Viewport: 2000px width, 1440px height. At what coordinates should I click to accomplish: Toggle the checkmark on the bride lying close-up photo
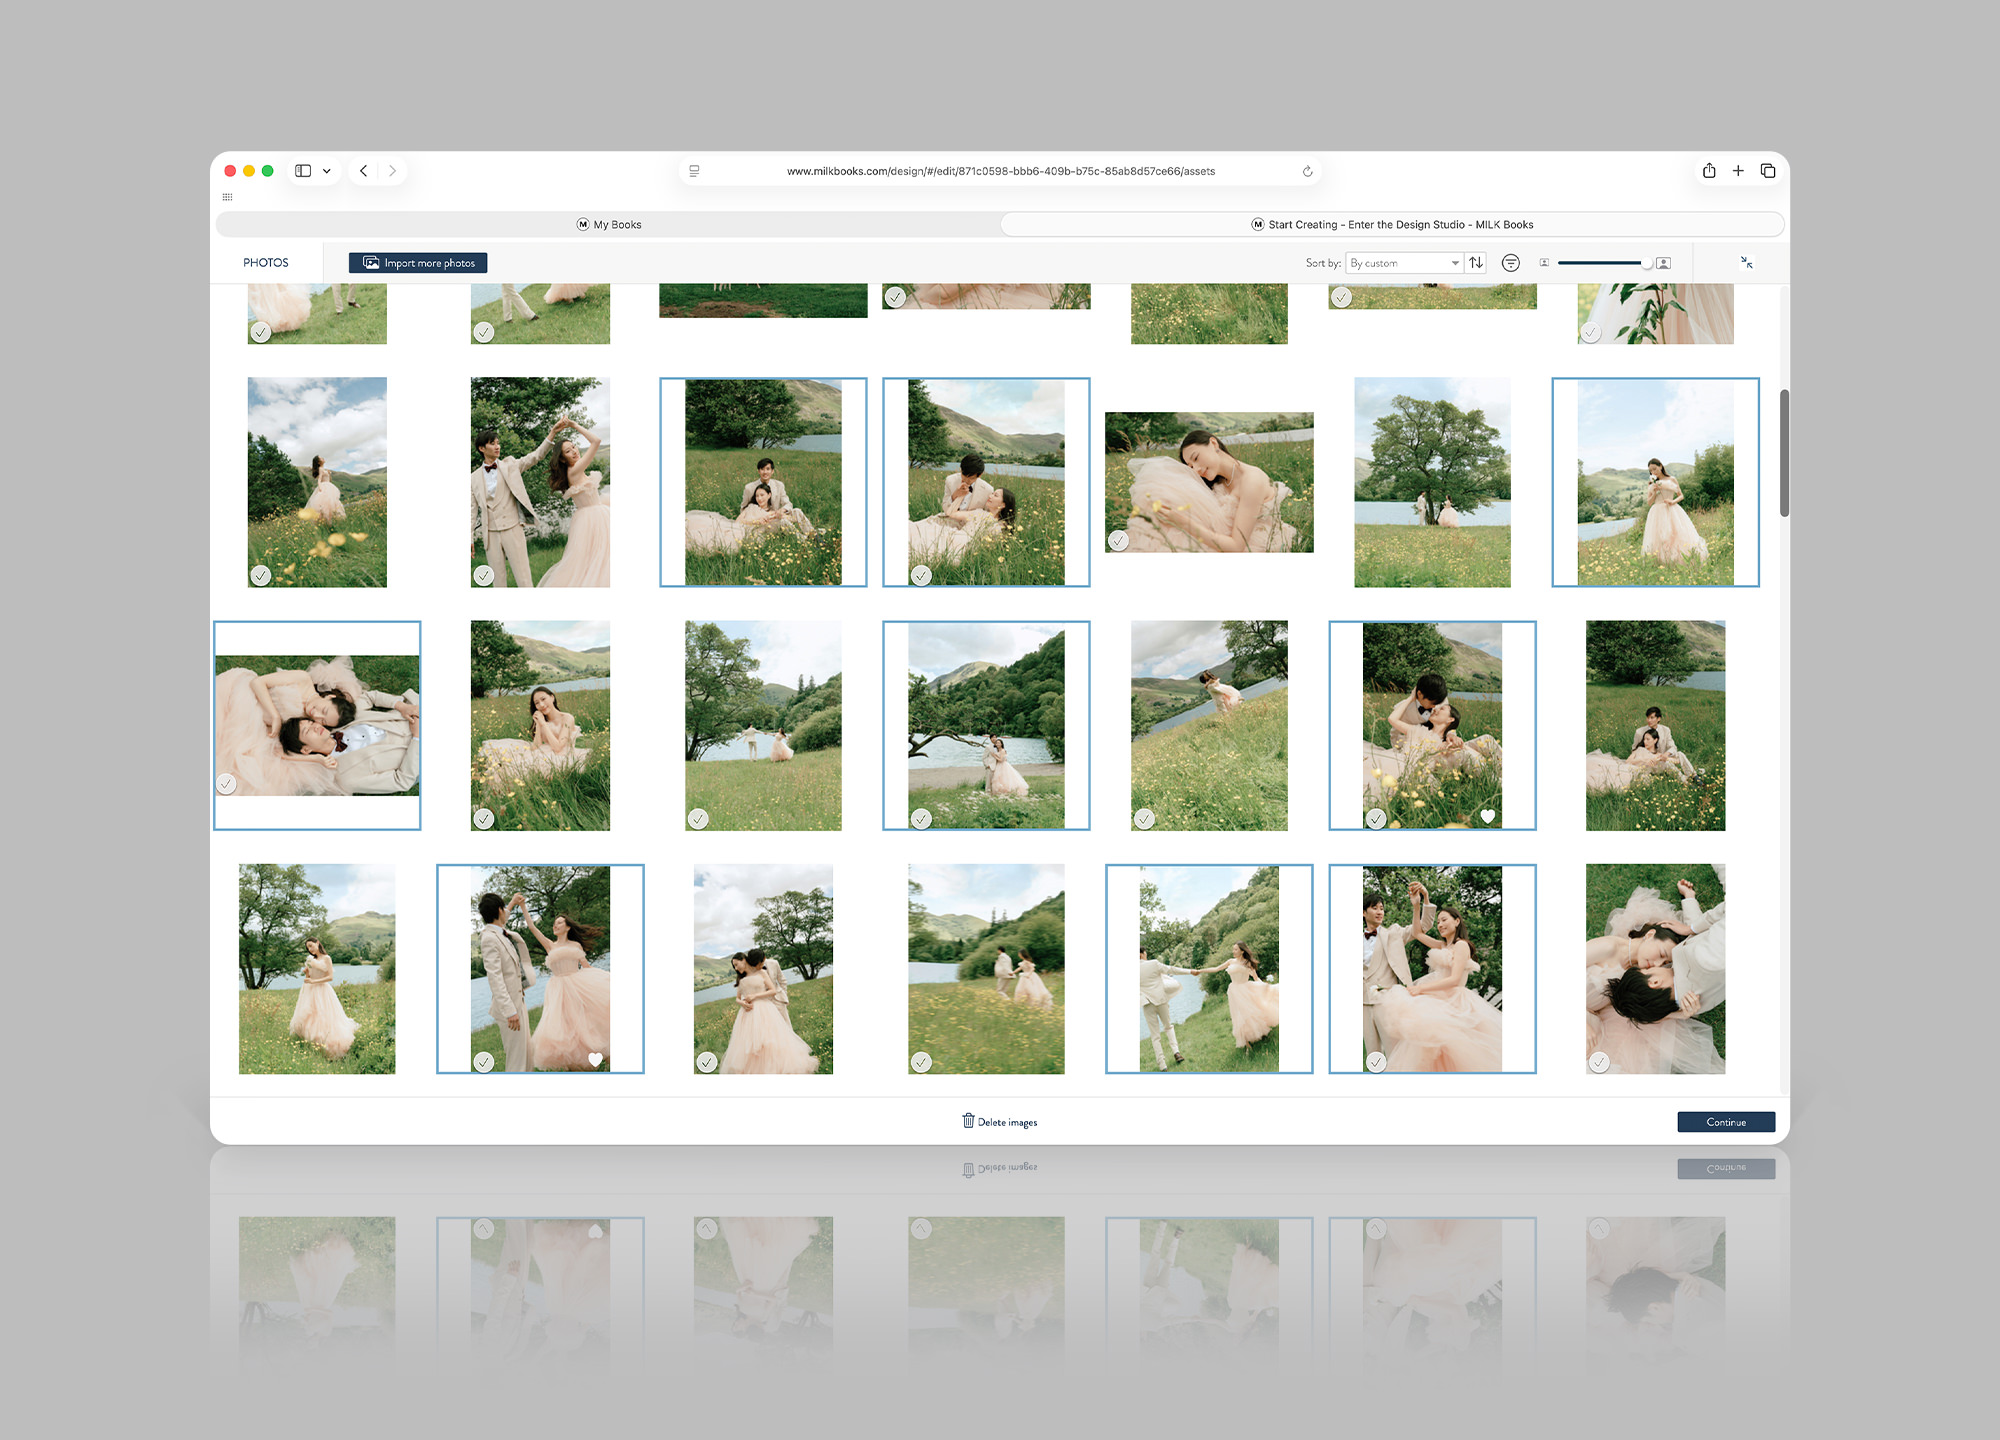point(1118,541)
